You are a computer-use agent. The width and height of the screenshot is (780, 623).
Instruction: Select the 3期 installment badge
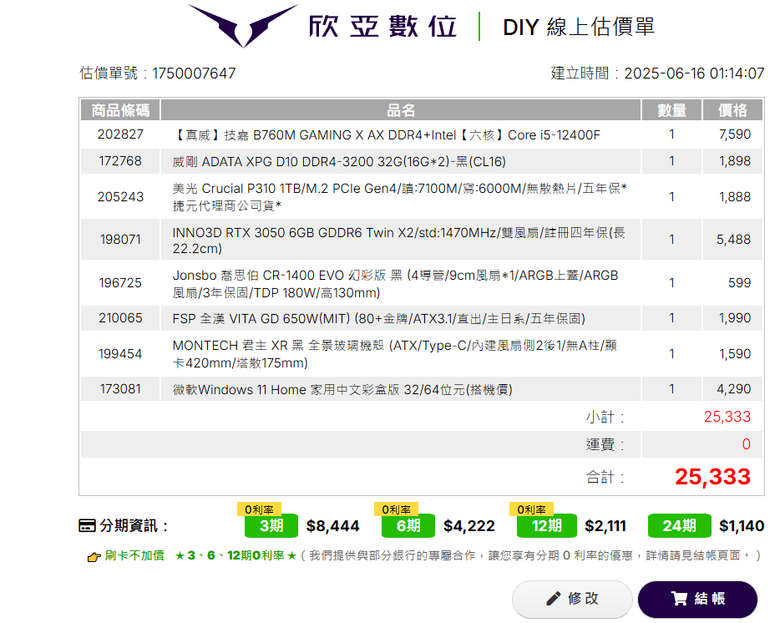pyautogui.click(x=271, y=526)
